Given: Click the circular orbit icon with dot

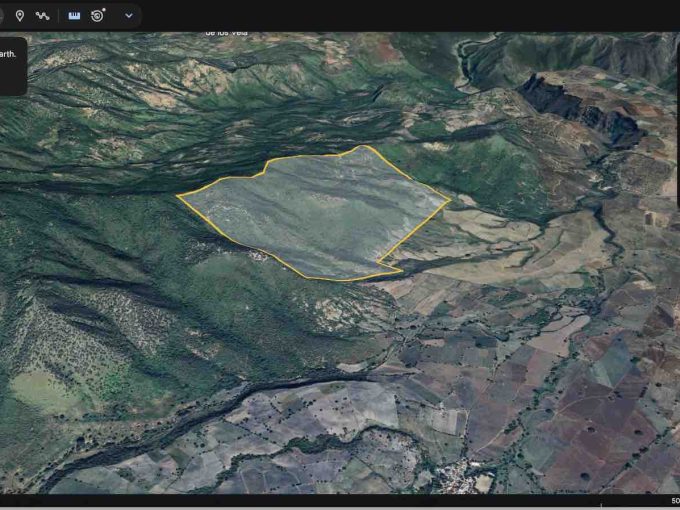Looking at the screenshot, I should pos(98,15).
